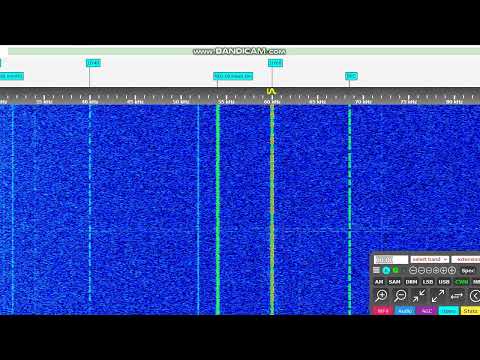Open the extension dropdown menu

(x=466, y=259)
